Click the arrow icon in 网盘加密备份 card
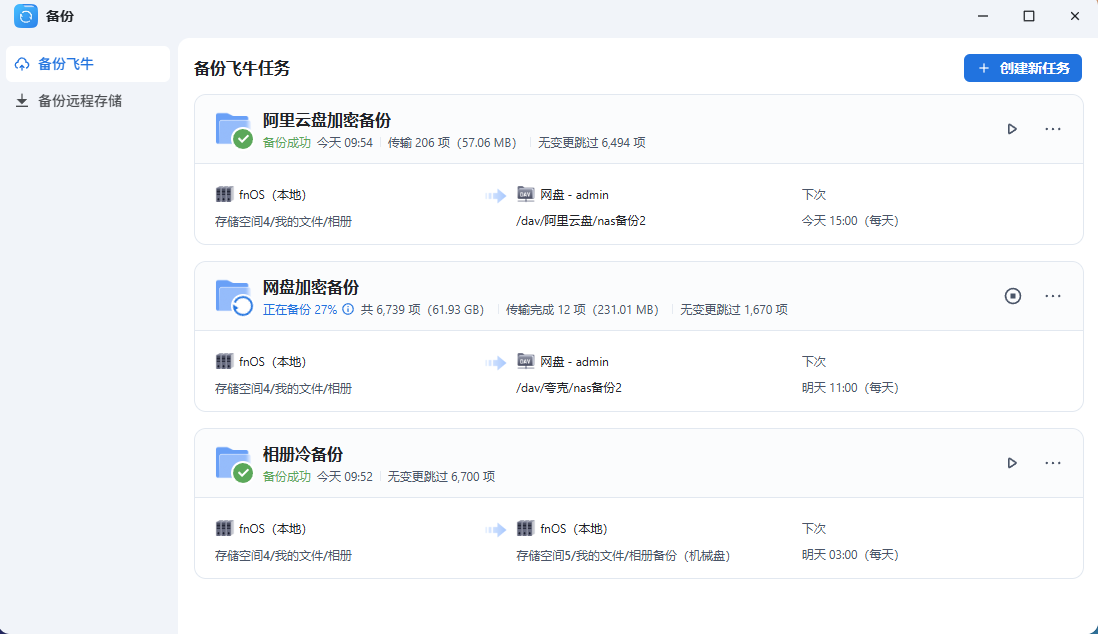 496,362
